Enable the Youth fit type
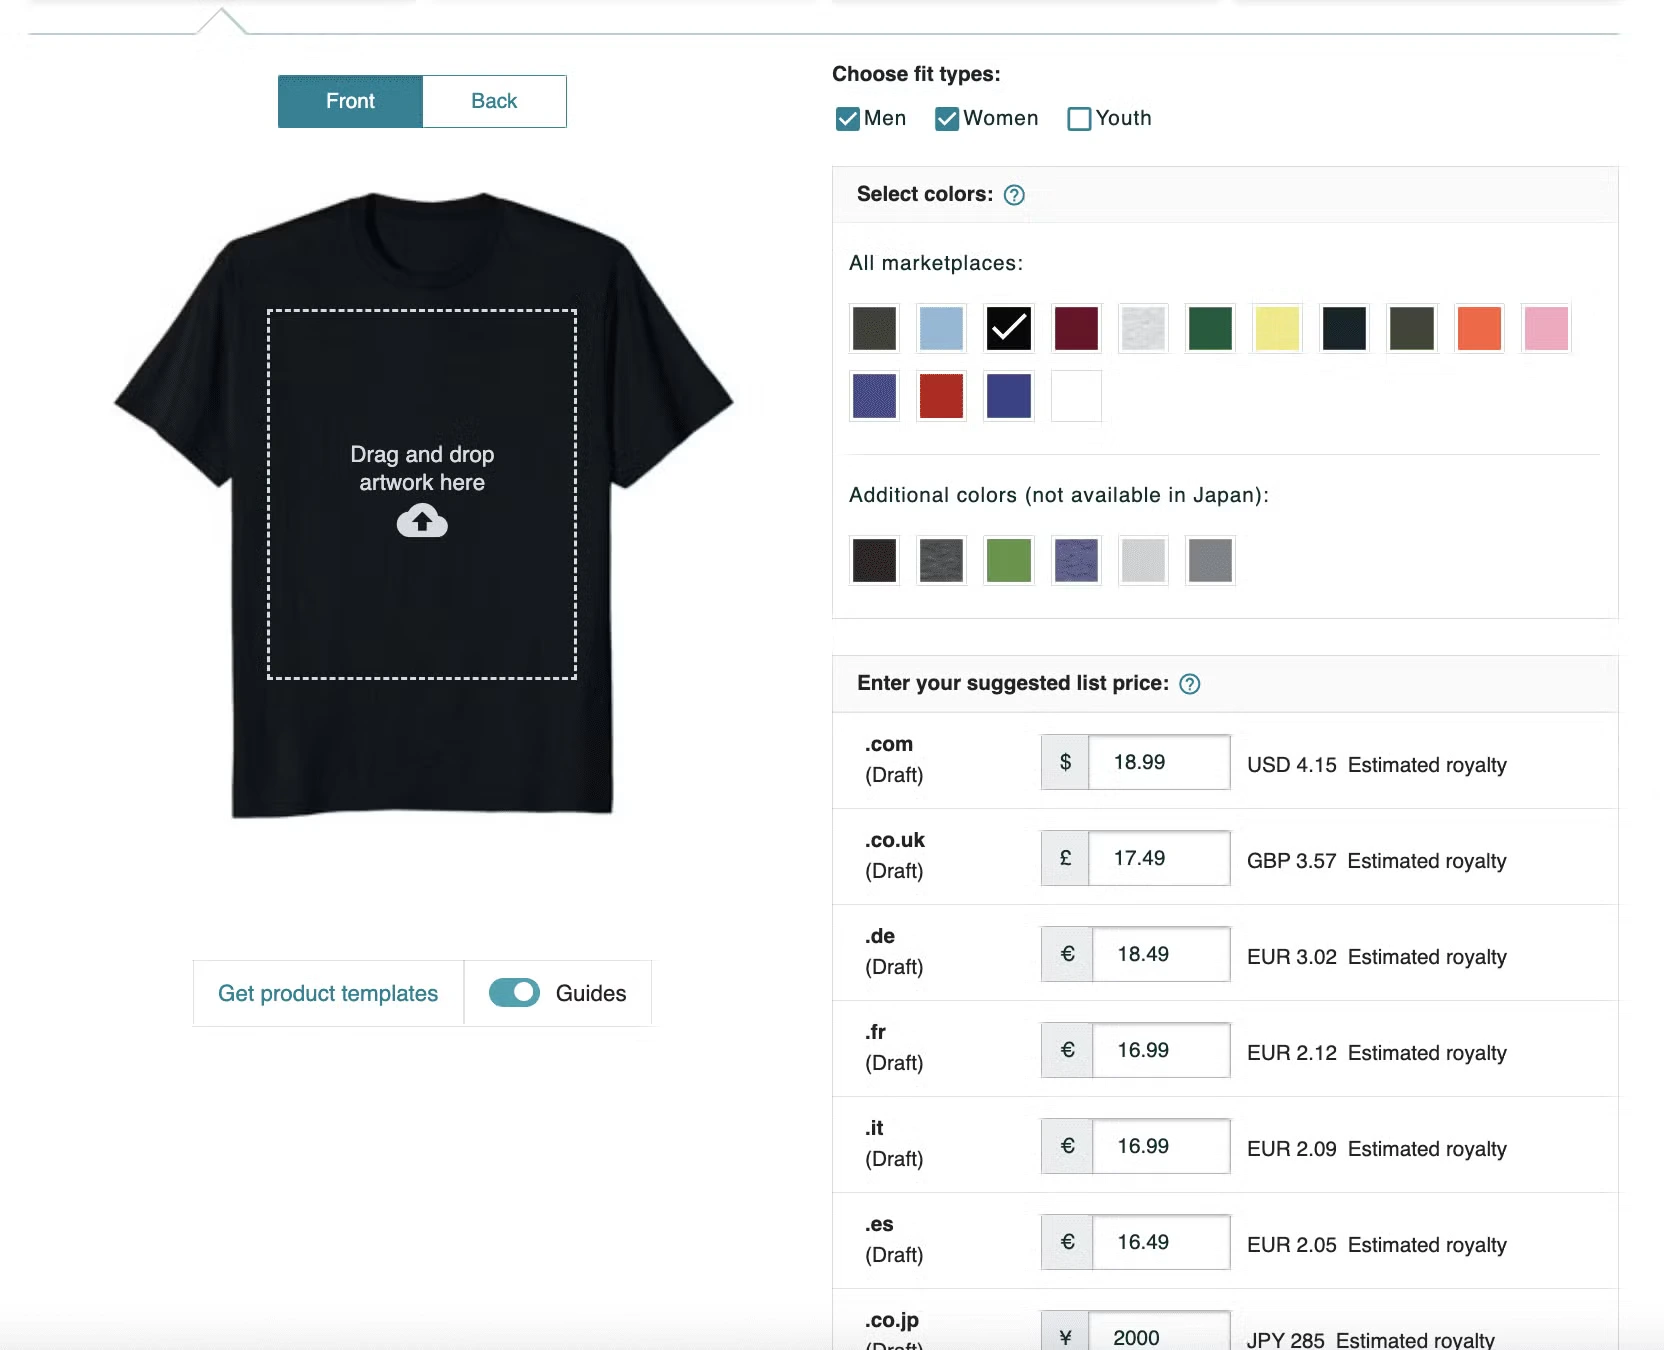This screenshot has height=1350, width=1664. pos(1079,119)
